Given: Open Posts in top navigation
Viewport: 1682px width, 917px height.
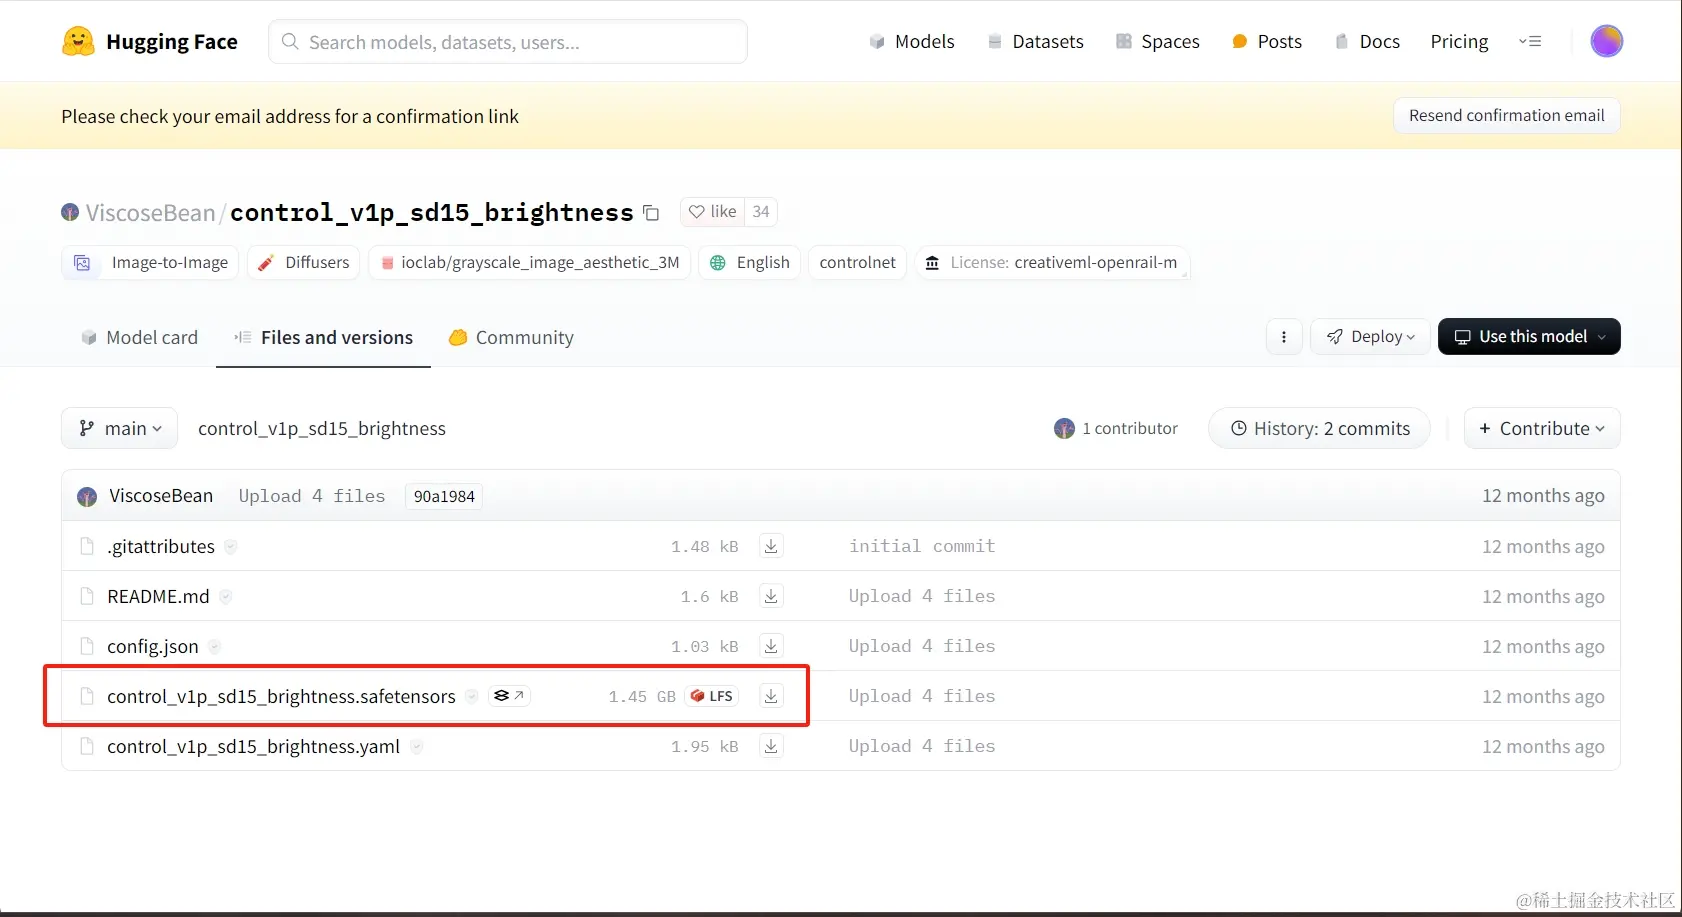Looking at the screenshot, I should point(1267,41).
